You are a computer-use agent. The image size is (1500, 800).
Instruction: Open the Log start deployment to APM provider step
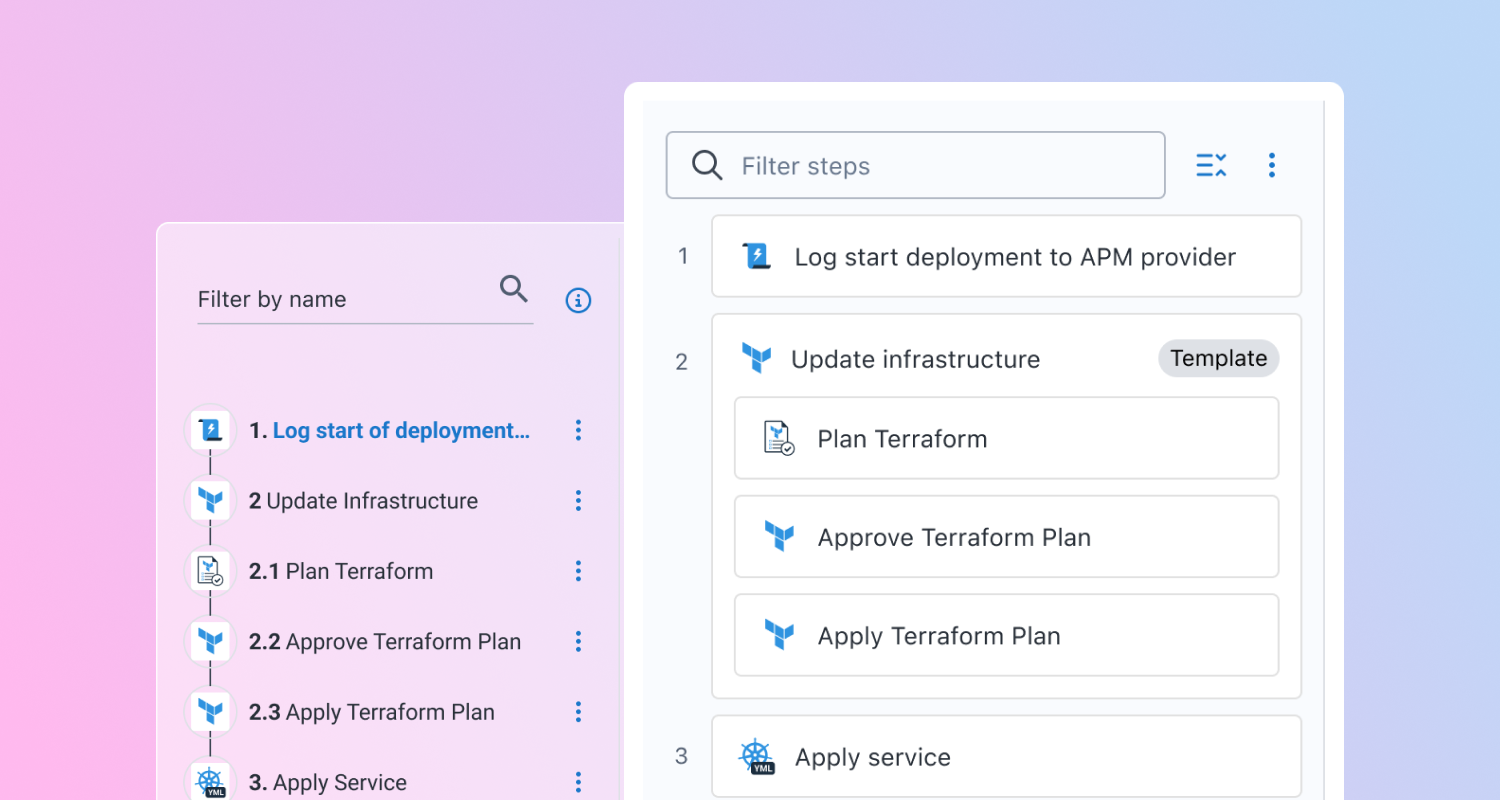[x=1006, y=256]
